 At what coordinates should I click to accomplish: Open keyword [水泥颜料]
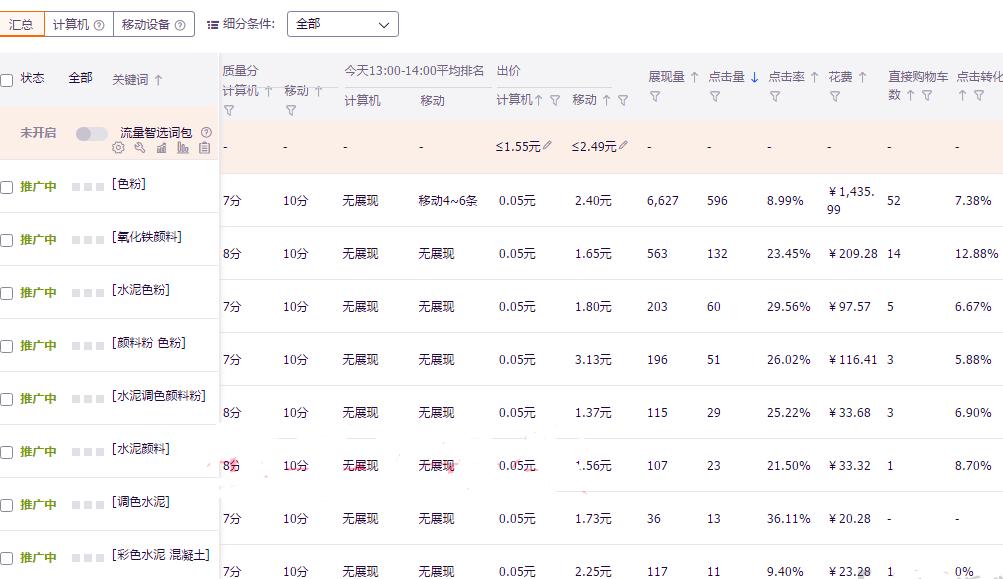pos(141,449)
